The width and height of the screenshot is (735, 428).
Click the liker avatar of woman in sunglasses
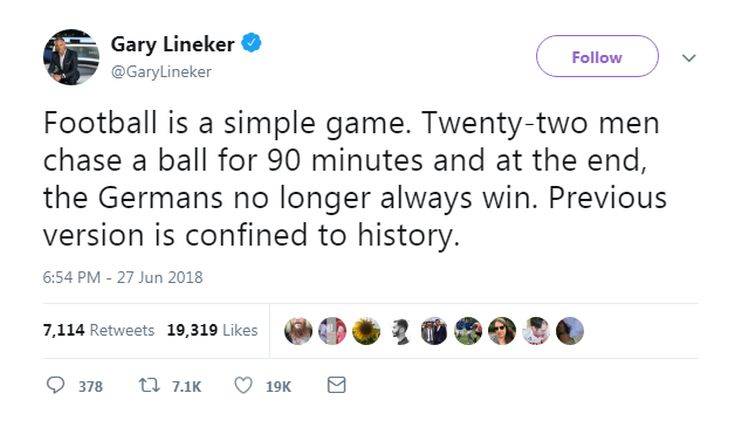(502, 331)
